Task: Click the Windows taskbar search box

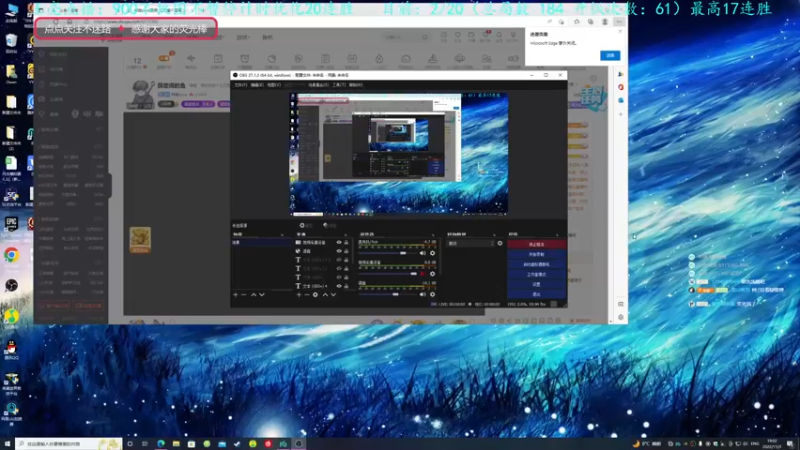Action: pos(69,444)
